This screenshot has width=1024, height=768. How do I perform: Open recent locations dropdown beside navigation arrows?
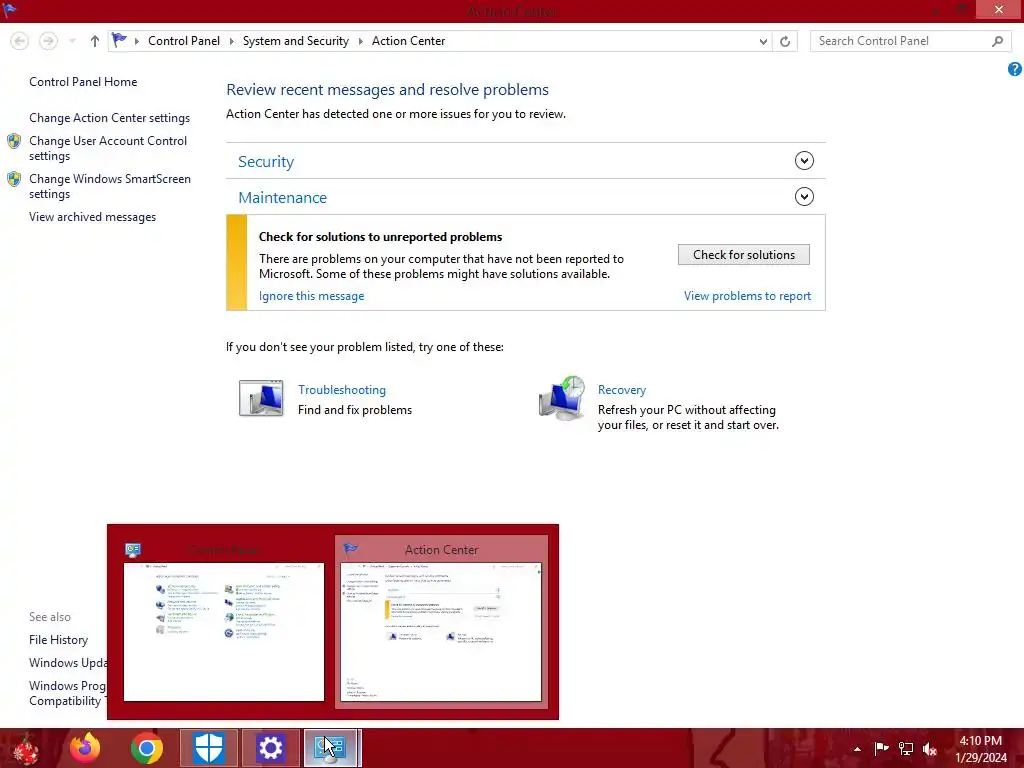point(72,41)
